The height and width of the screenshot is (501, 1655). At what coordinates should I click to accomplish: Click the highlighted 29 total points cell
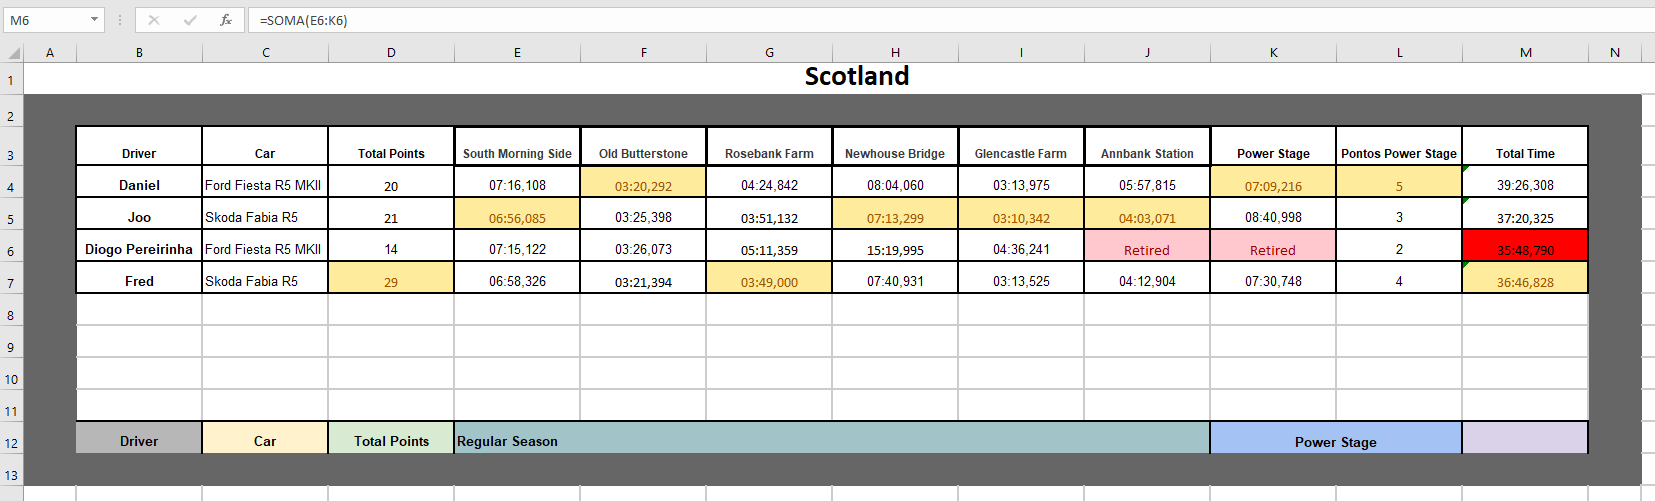coord(391,278)
